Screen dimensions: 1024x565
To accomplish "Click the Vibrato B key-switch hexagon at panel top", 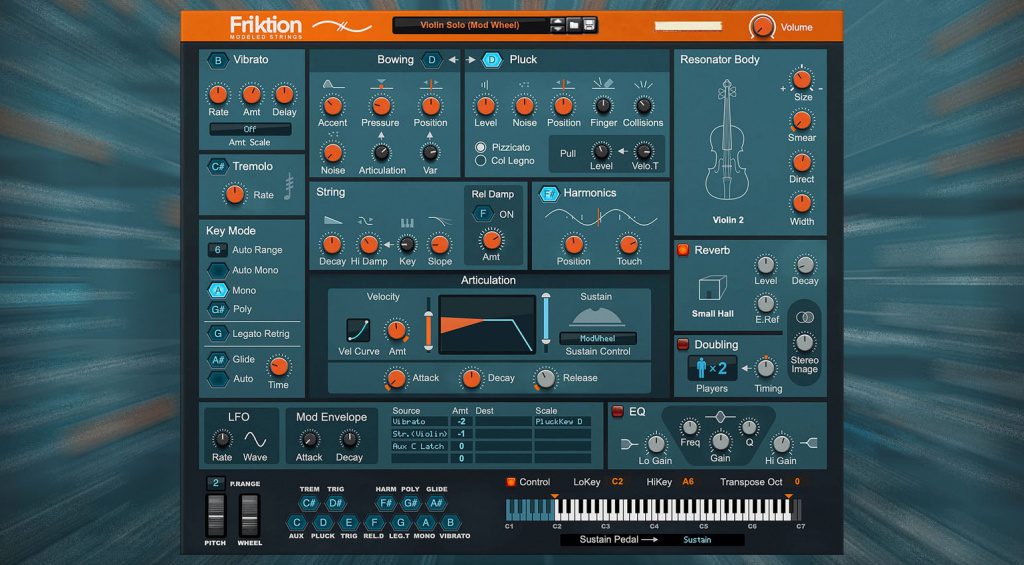I will 217,60.
